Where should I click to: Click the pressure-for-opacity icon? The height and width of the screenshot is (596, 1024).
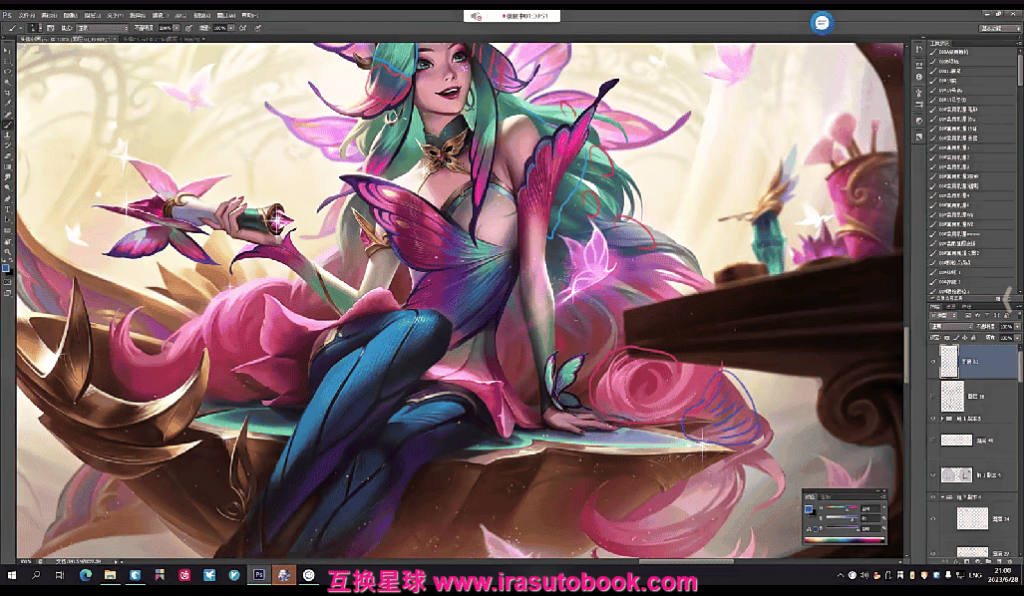tap(189, 28)
